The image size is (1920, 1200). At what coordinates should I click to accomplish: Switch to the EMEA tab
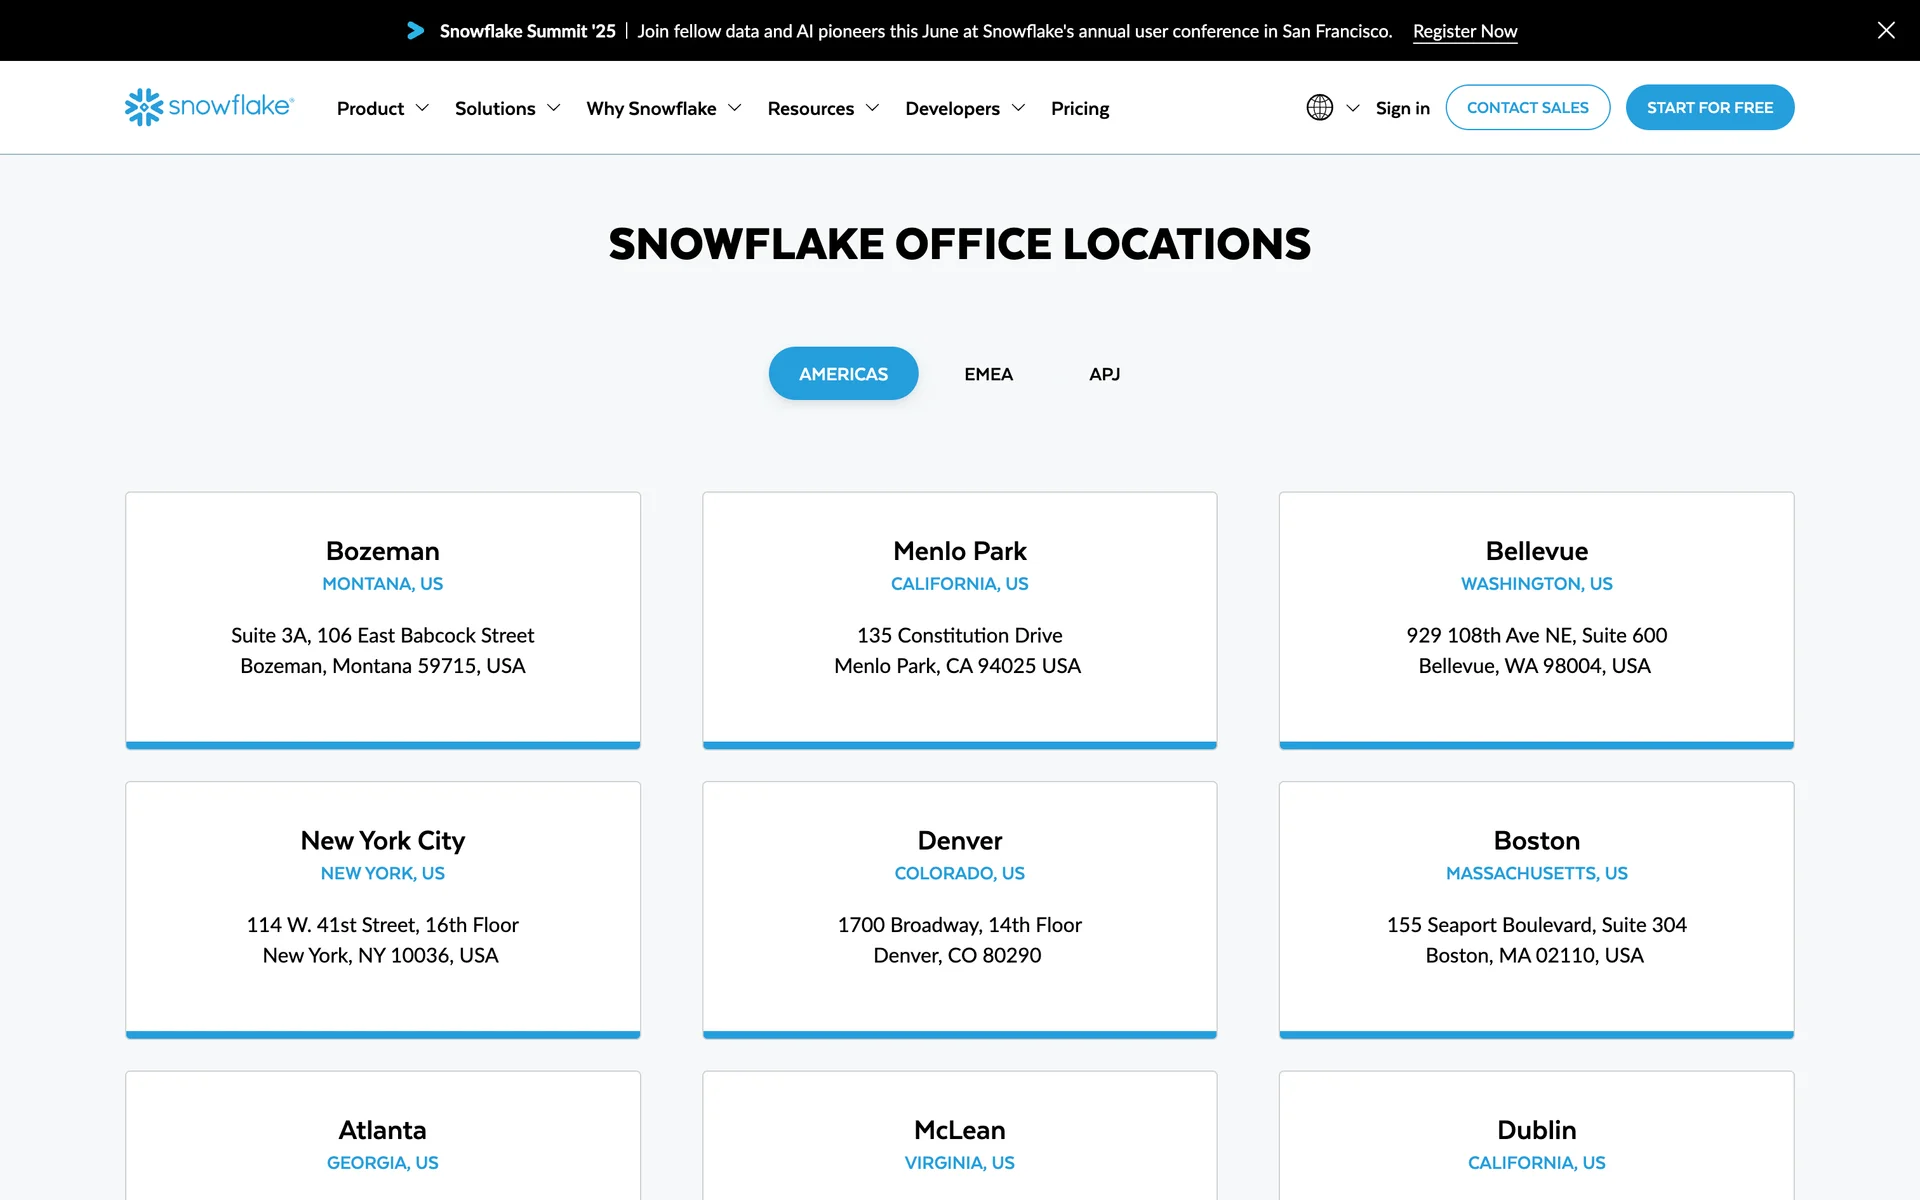pyautogui.click(x=988, y=374)
